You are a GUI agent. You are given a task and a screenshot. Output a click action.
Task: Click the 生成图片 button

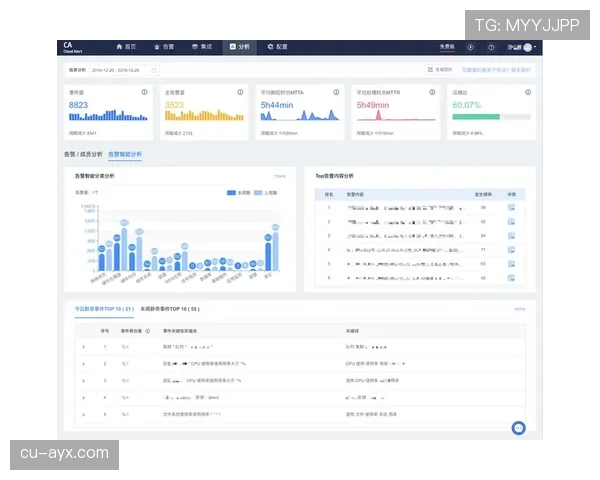click(441, 70)
